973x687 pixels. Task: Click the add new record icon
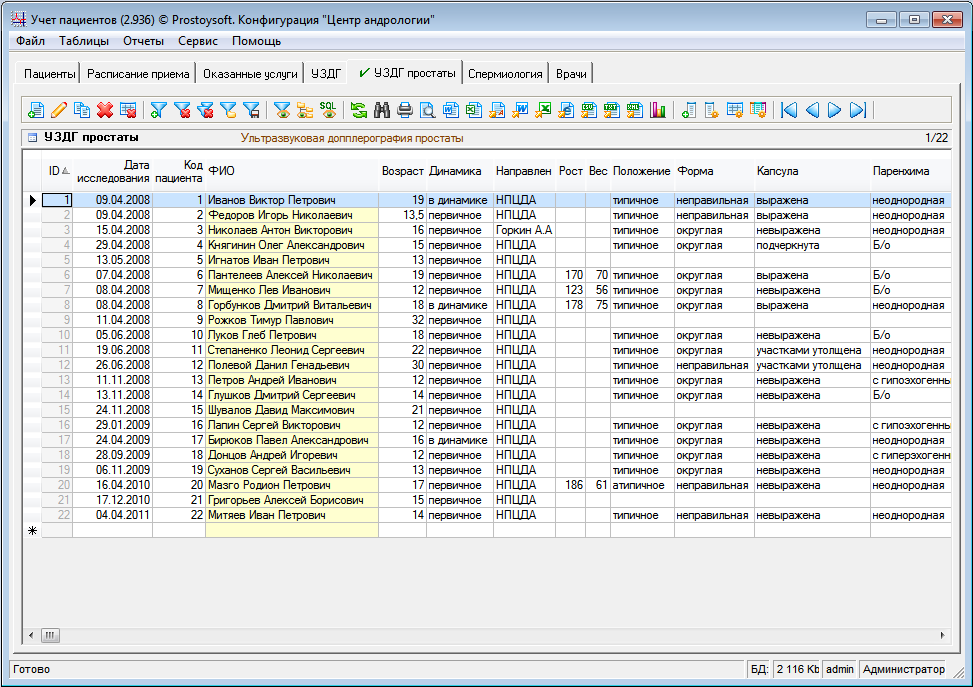point(36,110)
